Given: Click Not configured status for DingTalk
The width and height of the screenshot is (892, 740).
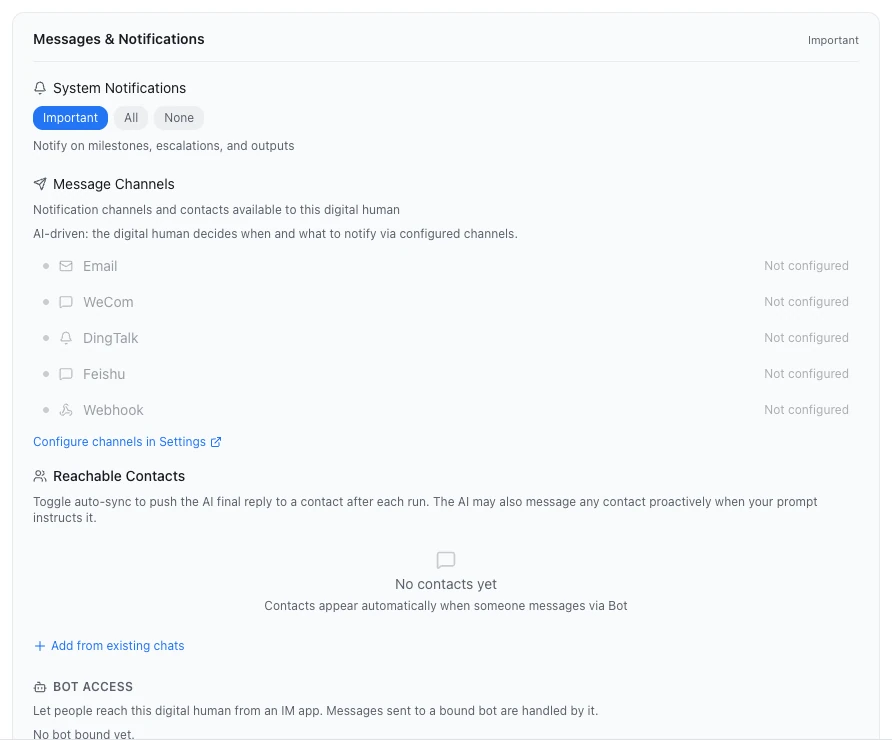Looking at the screenshot, I should click(806, 338).
